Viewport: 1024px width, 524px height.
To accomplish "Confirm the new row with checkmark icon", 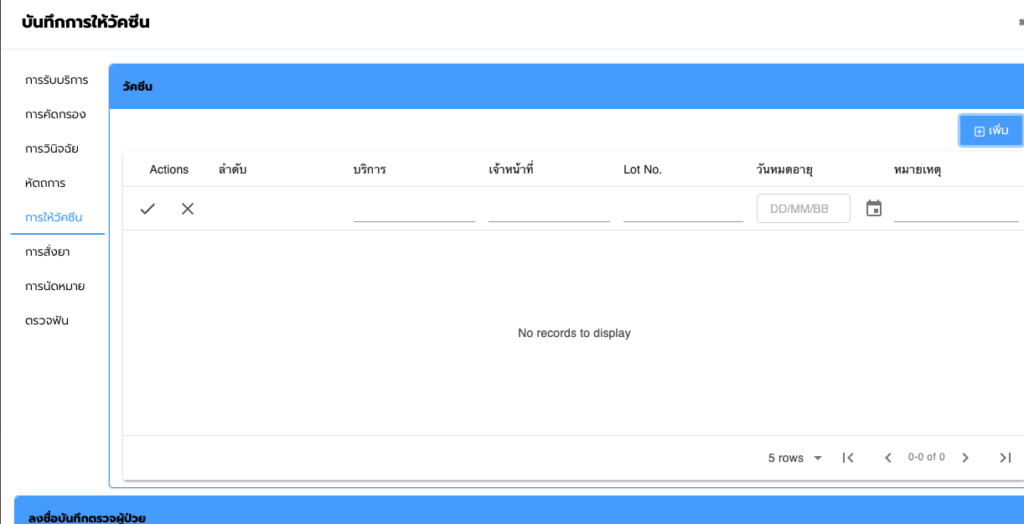I will (x=148, y=209).
